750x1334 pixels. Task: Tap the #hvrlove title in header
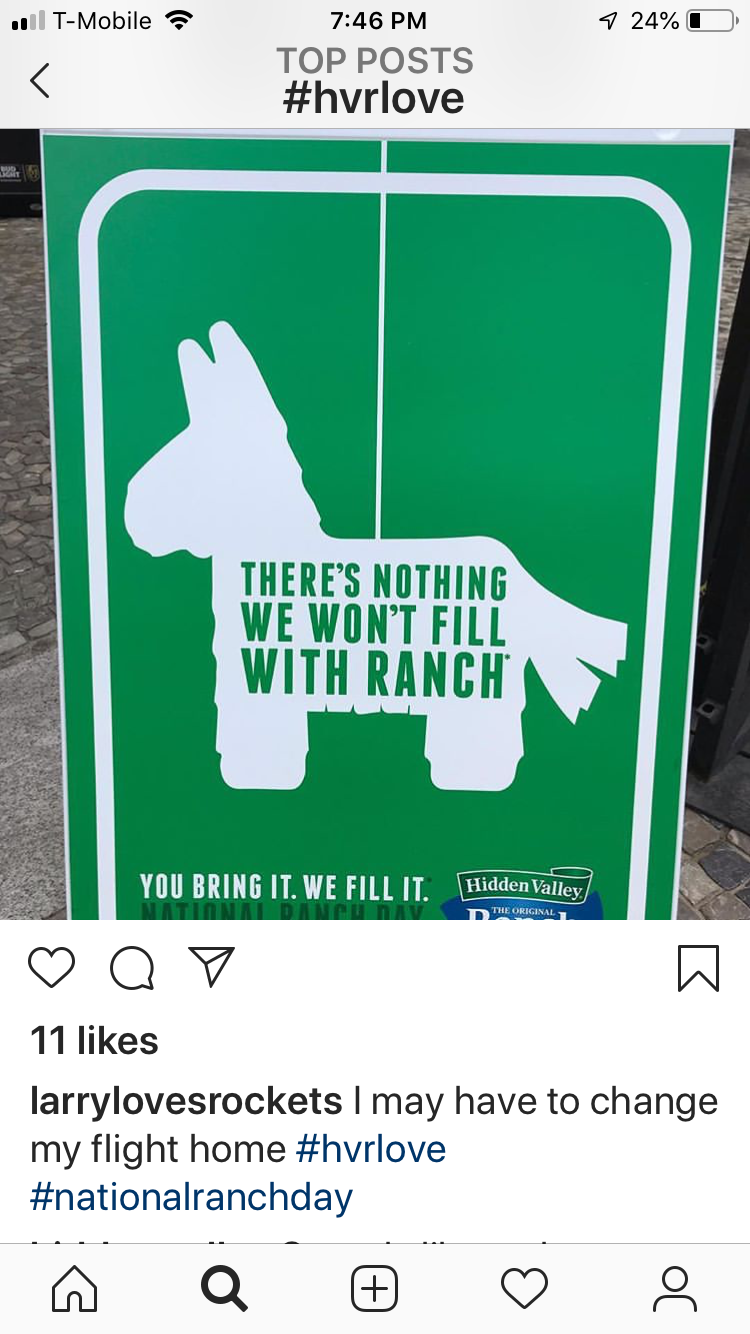tap(375, 99)
